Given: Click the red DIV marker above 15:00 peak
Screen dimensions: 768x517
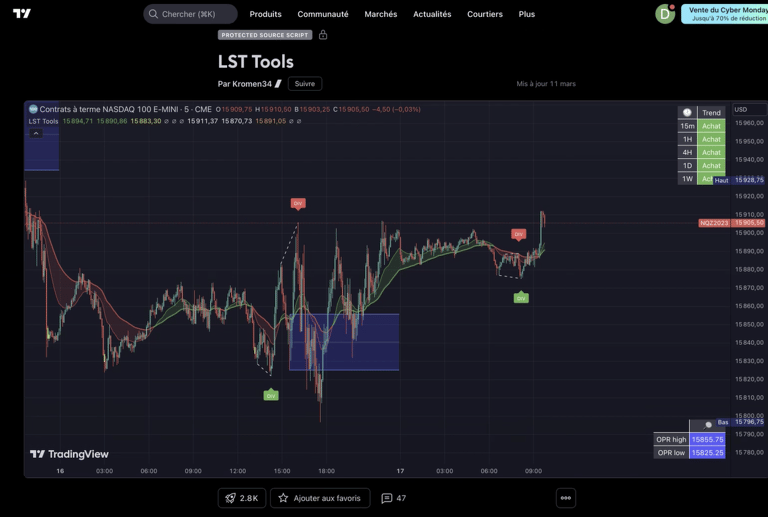Looking at the screenshot, I should coord(298,204).
